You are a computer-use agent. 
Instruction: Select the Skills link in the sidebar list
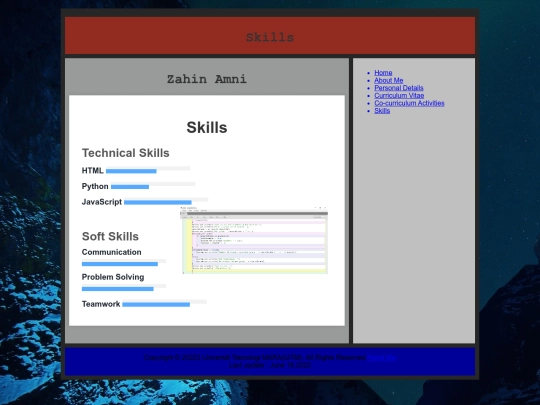(382, 111)
